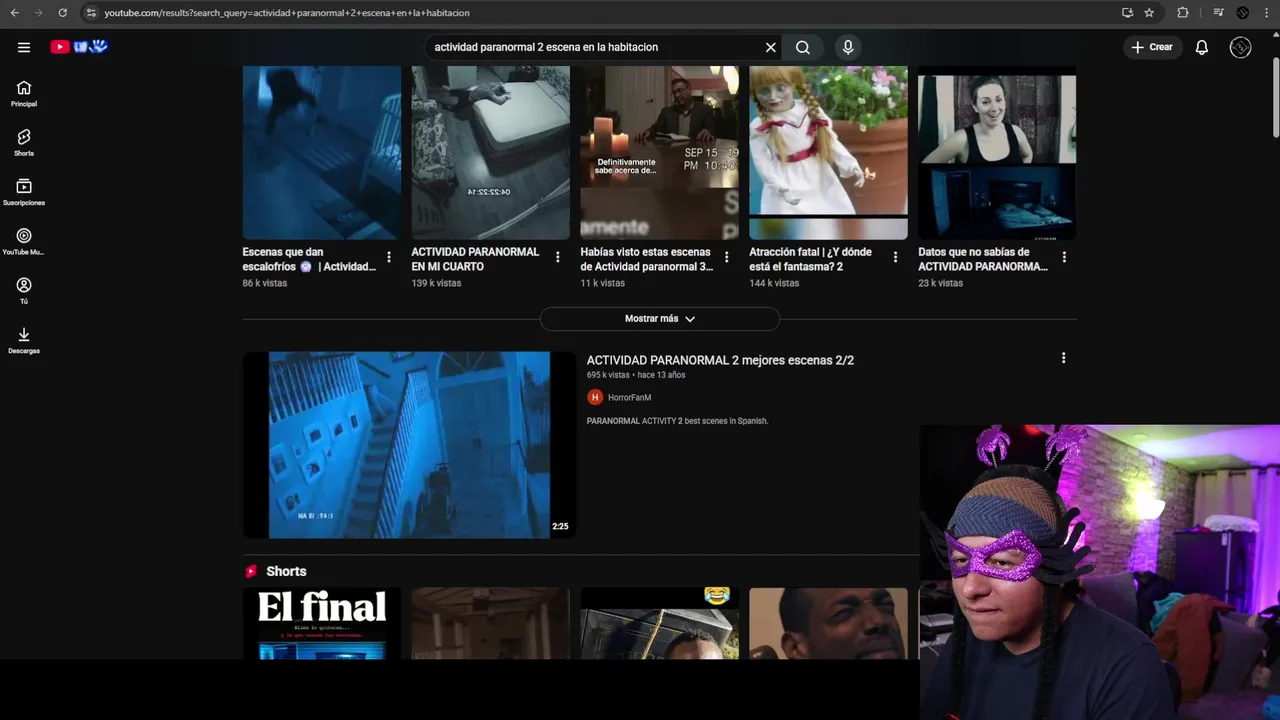Open title 'Habías visto estas escenas de Actividad paranormal'
Viewport: 1280px width, 720px height.
pyautogui.click(x=647, y=259)
